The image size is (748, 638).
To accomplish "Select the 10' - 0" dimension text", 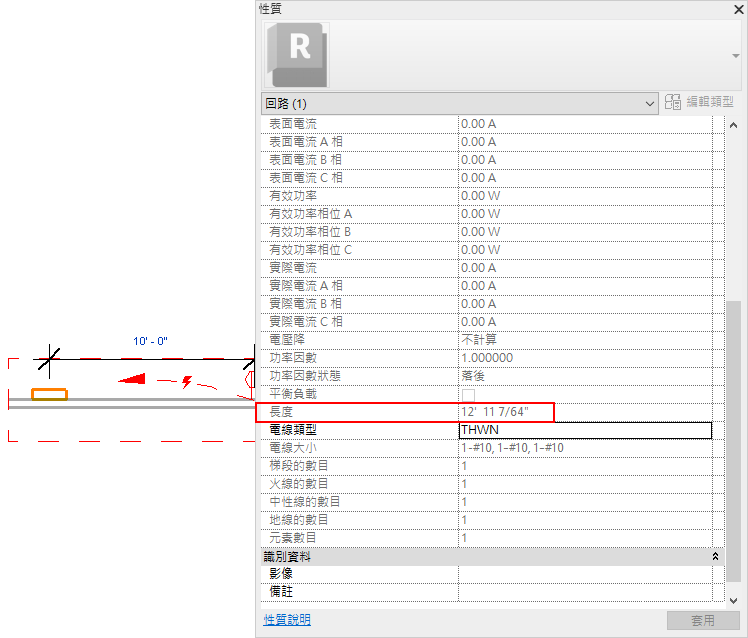I will pos(150,341).
